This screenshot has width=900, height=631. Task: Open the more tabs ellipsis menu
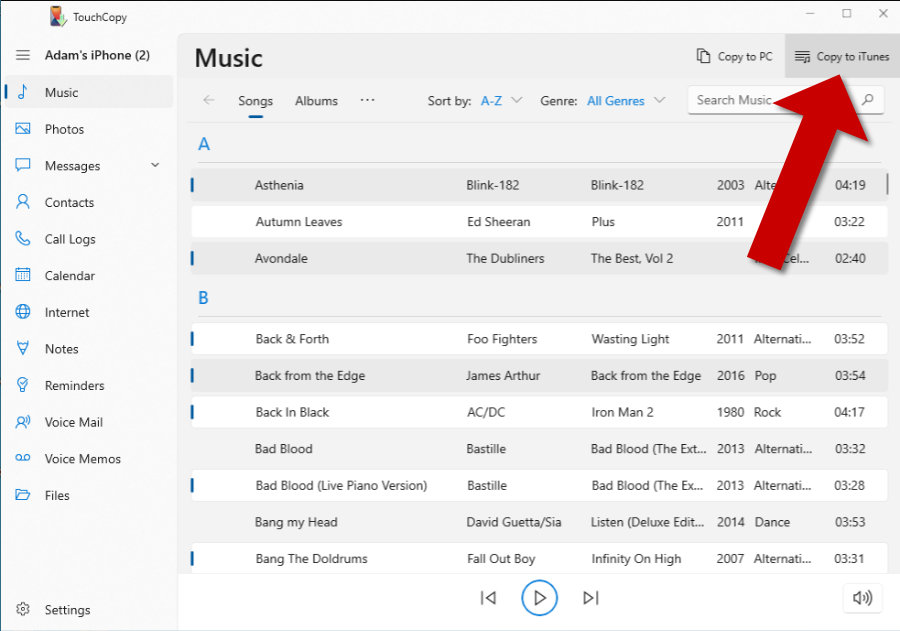(367, 100)
